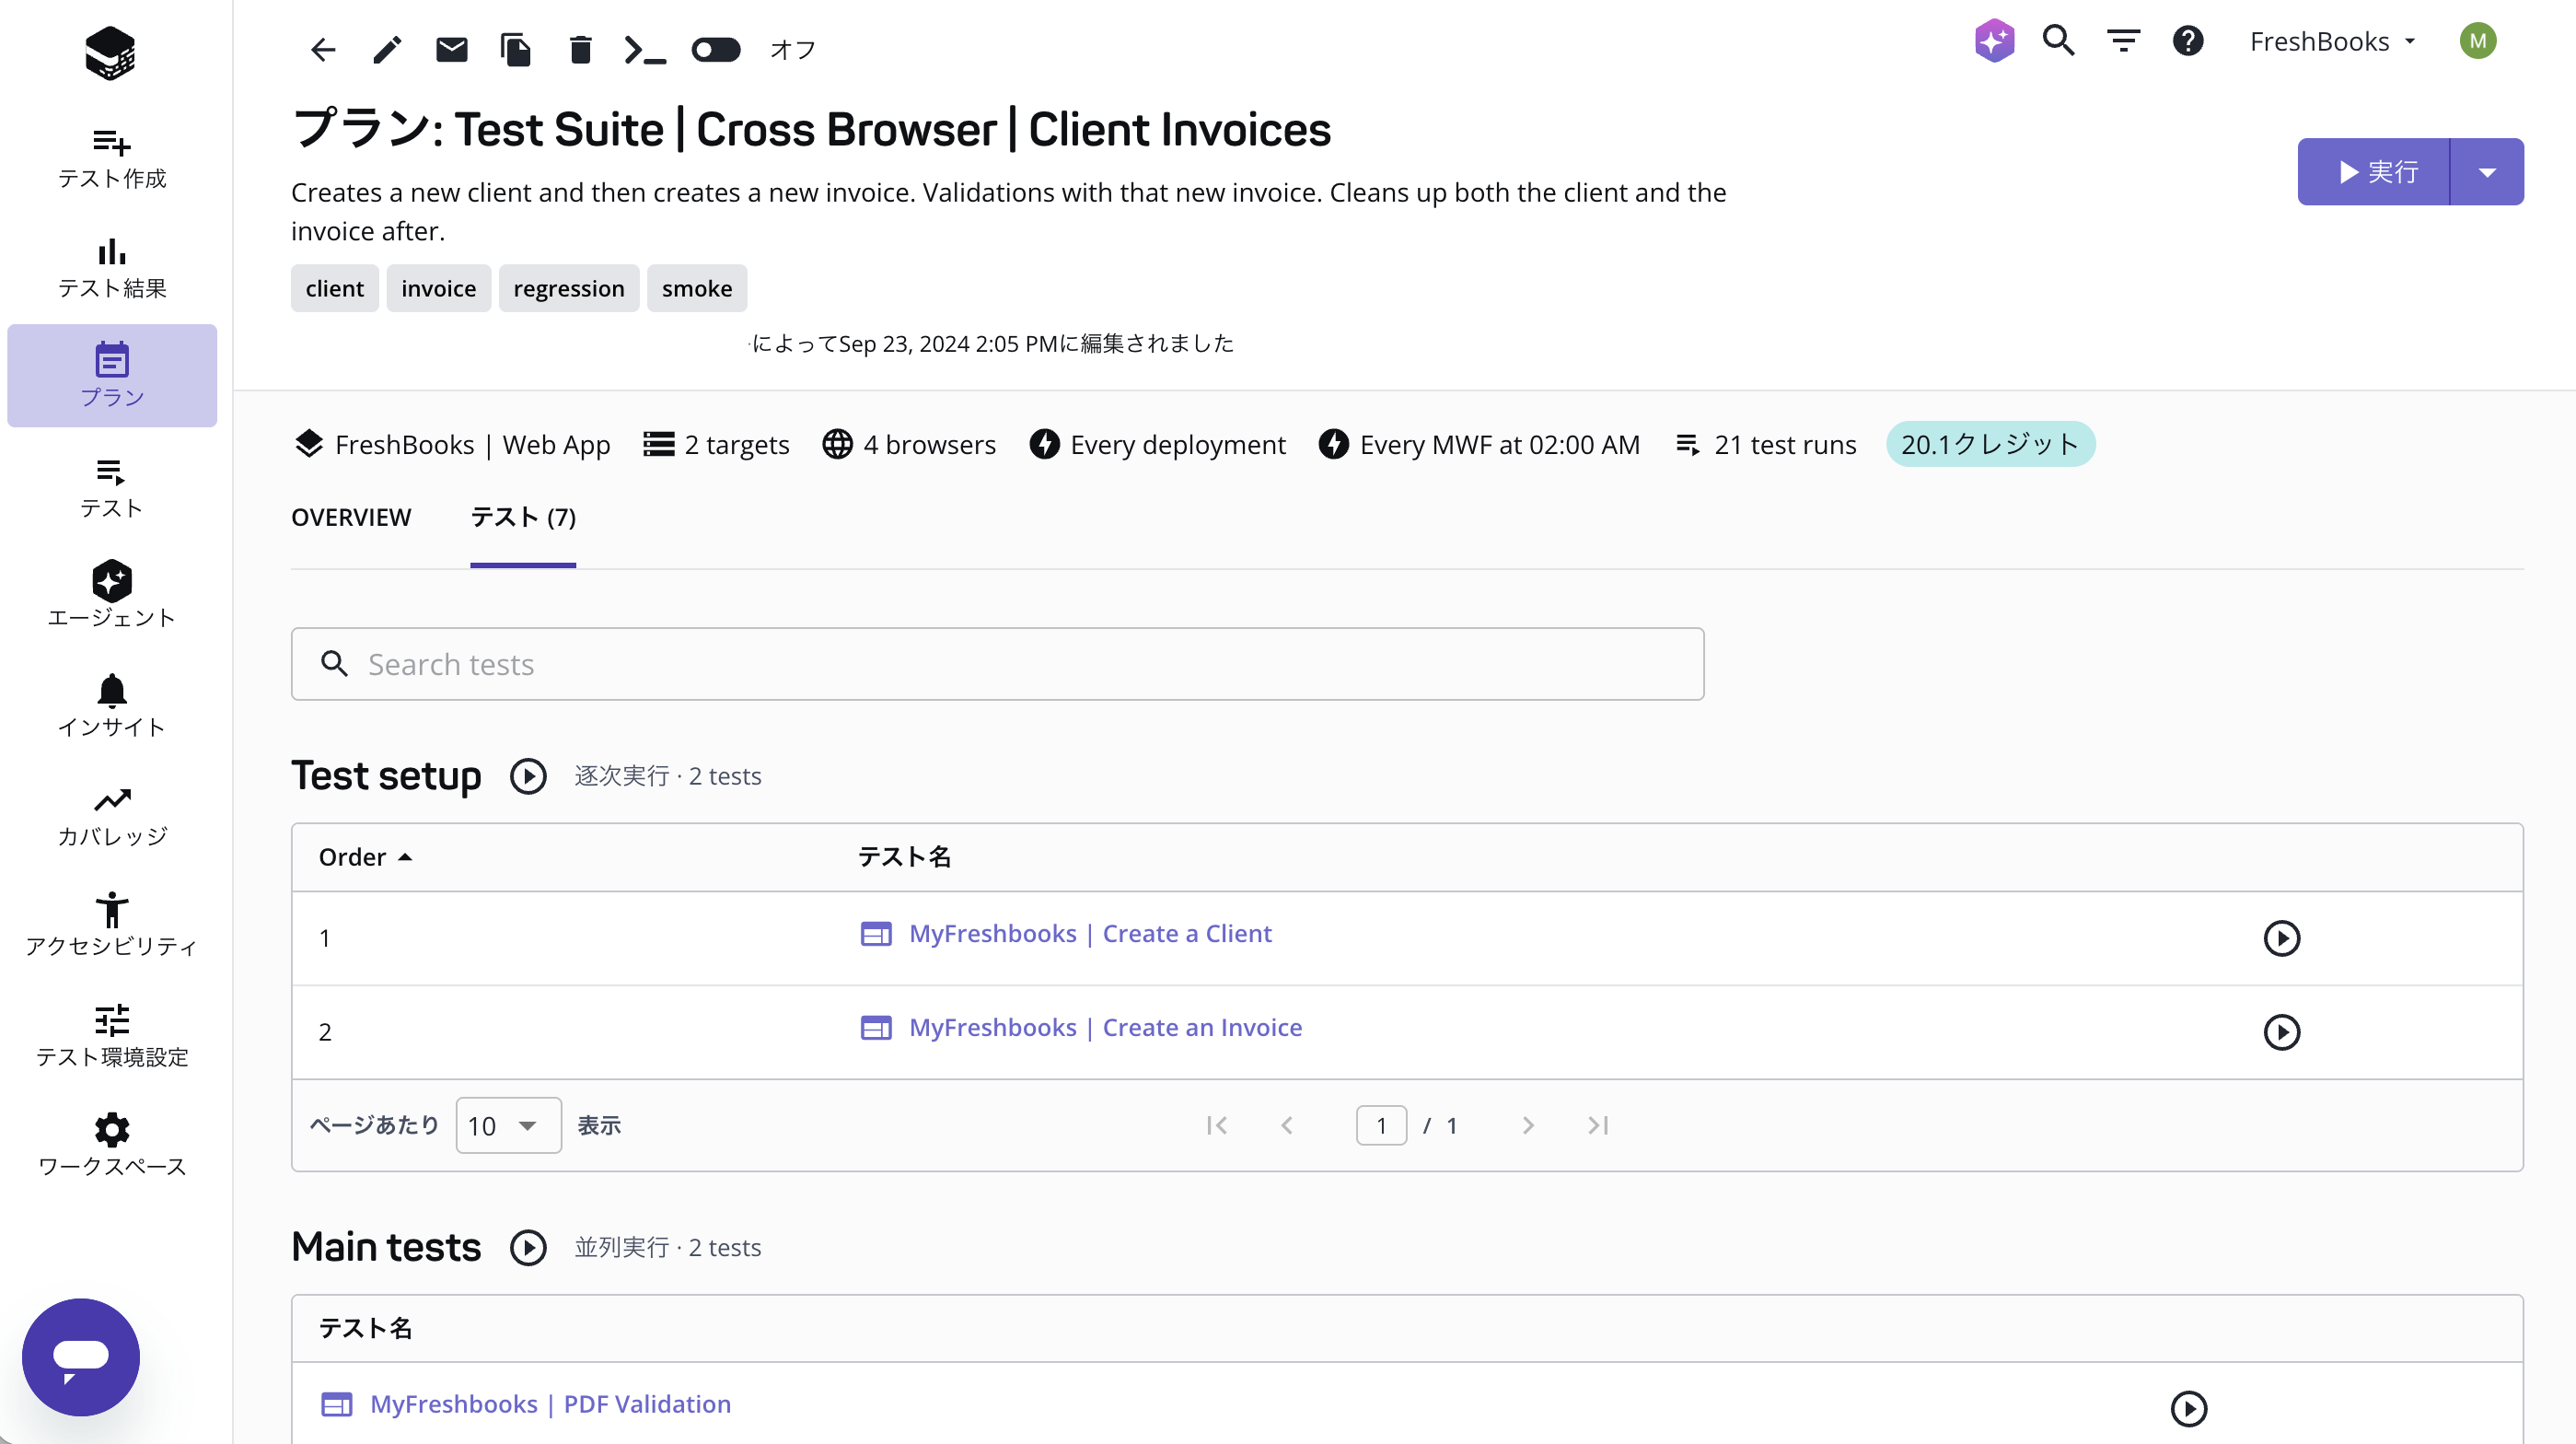Run the plan with 実行 button

point(2374,172)
